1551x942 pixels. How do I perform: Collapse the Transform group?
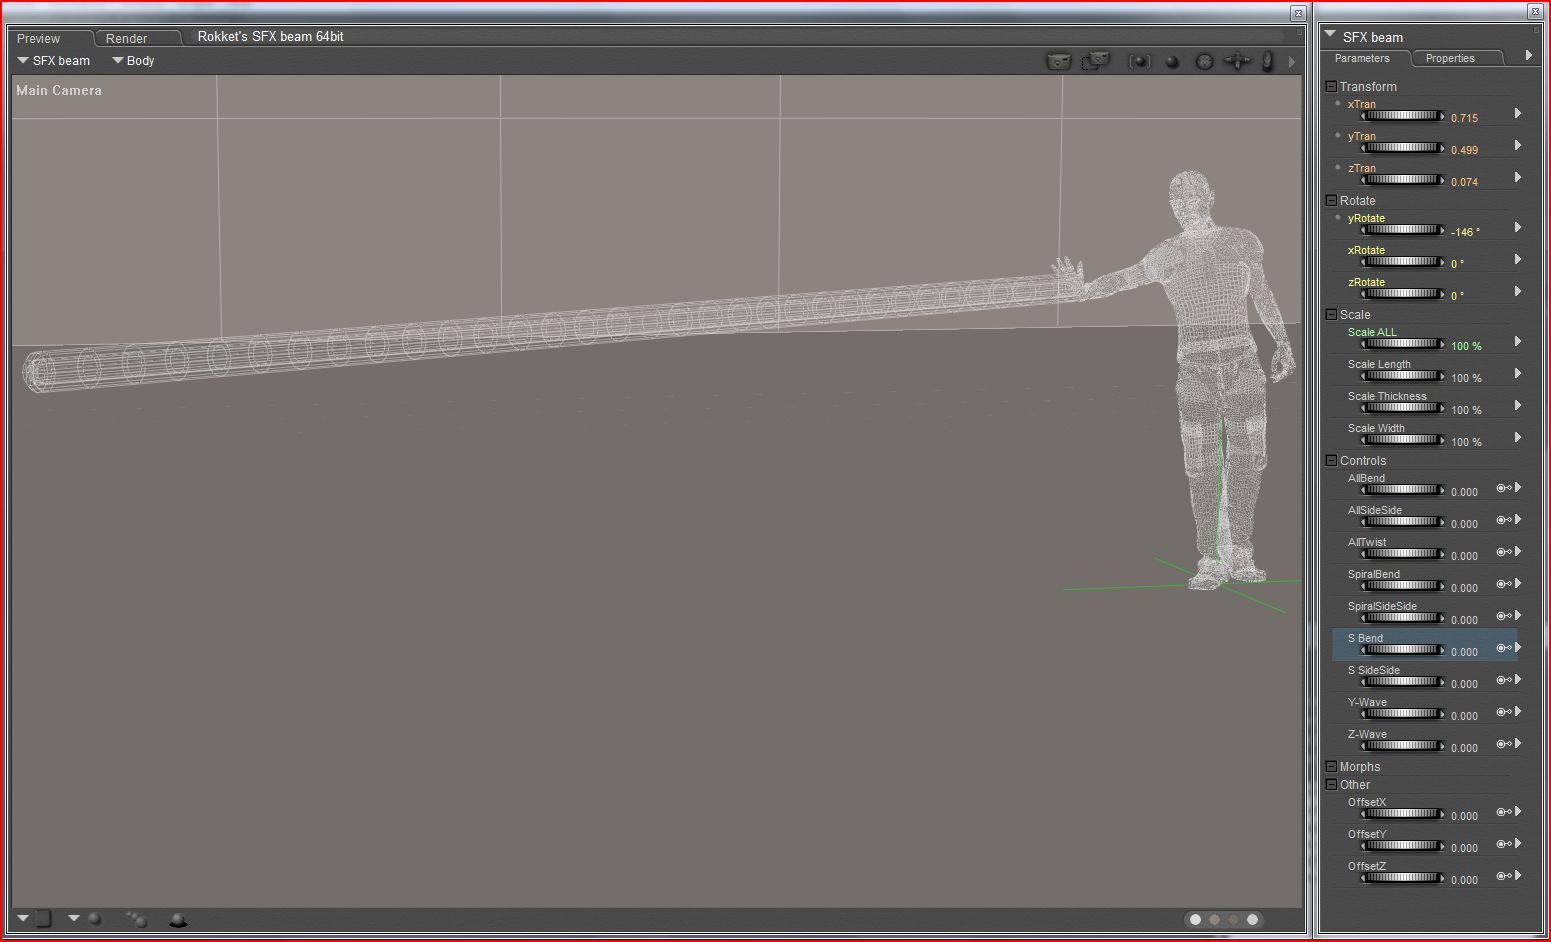[x=1331, y=87]
